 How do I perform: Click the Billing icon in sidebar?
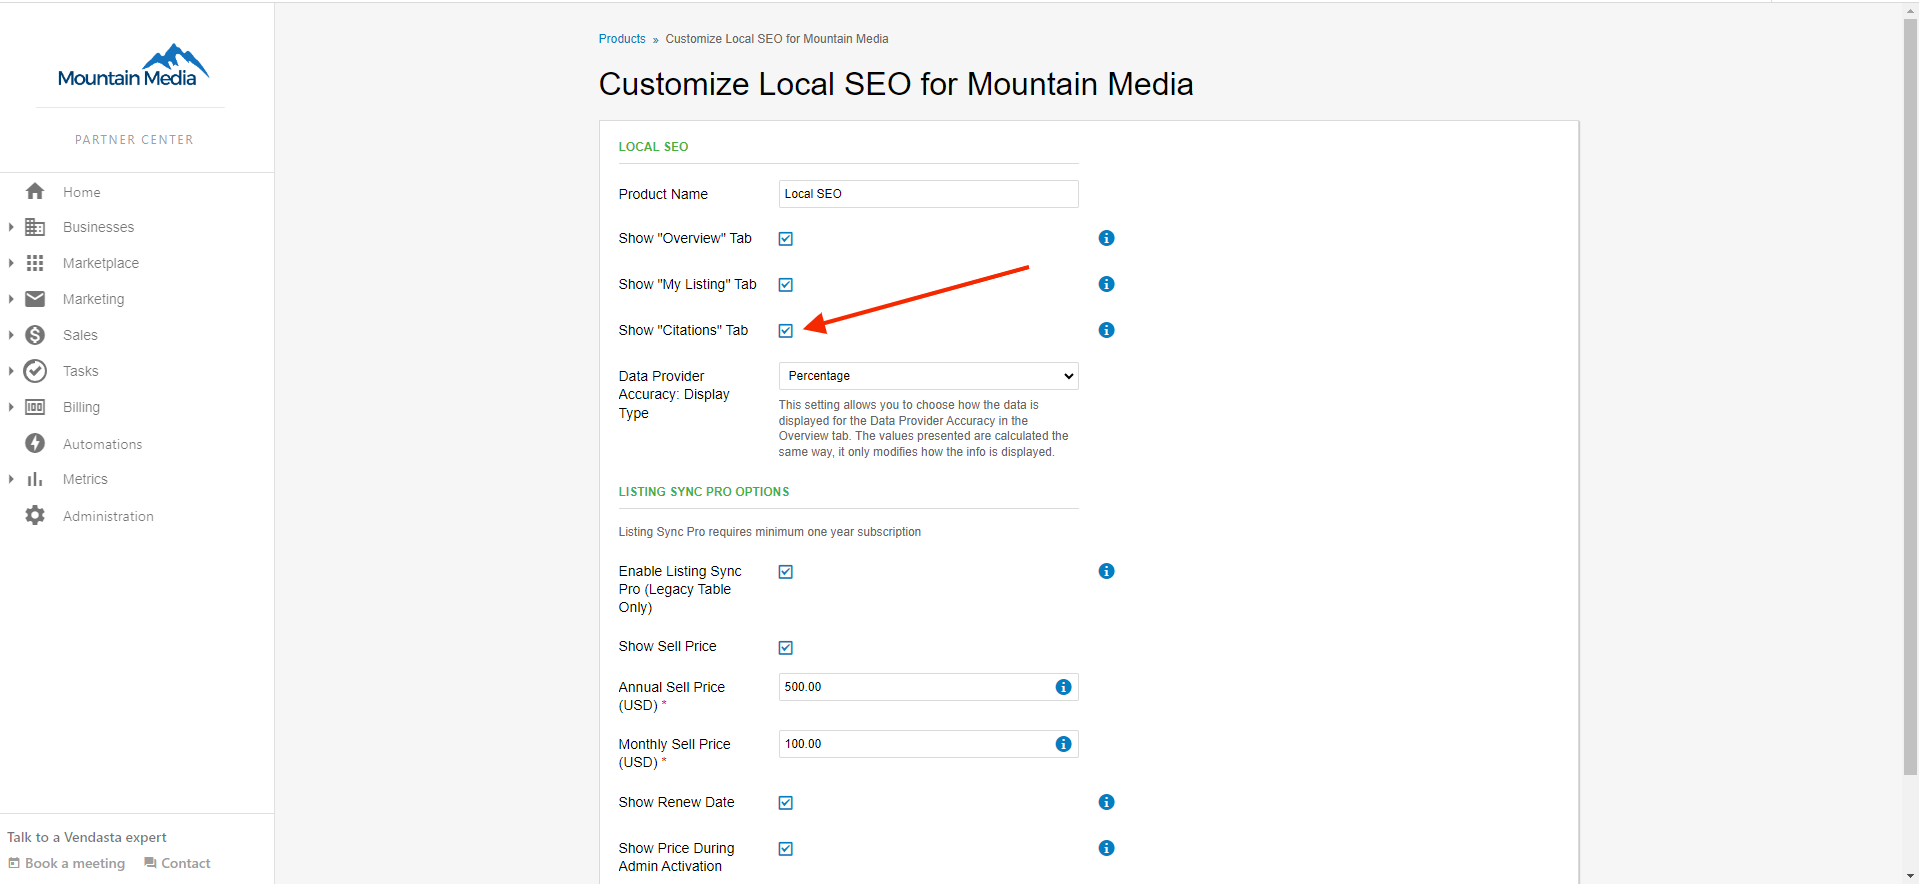pyautogui.click(x=35, y=407)
